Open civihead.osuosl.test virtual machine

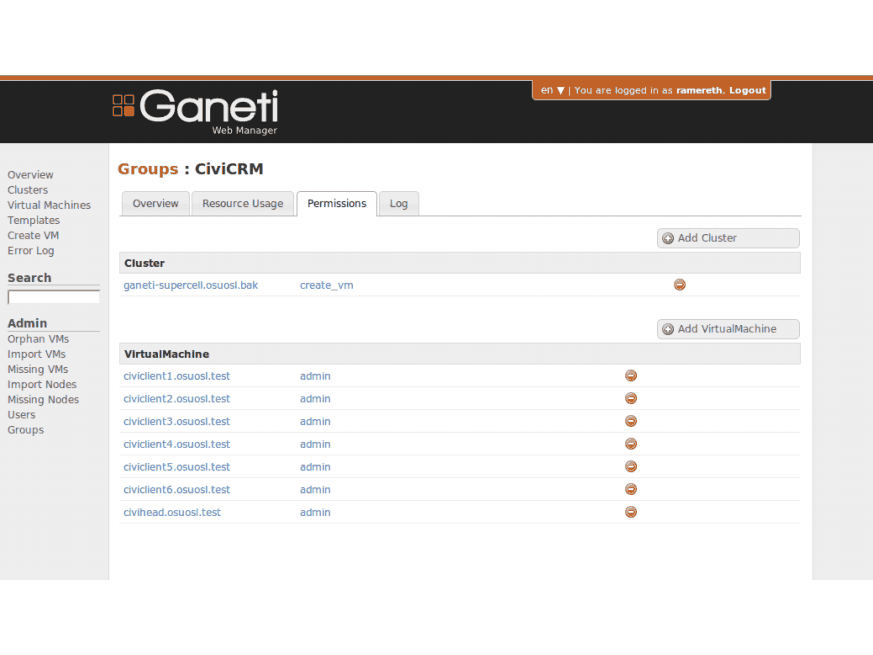point(172,512)
